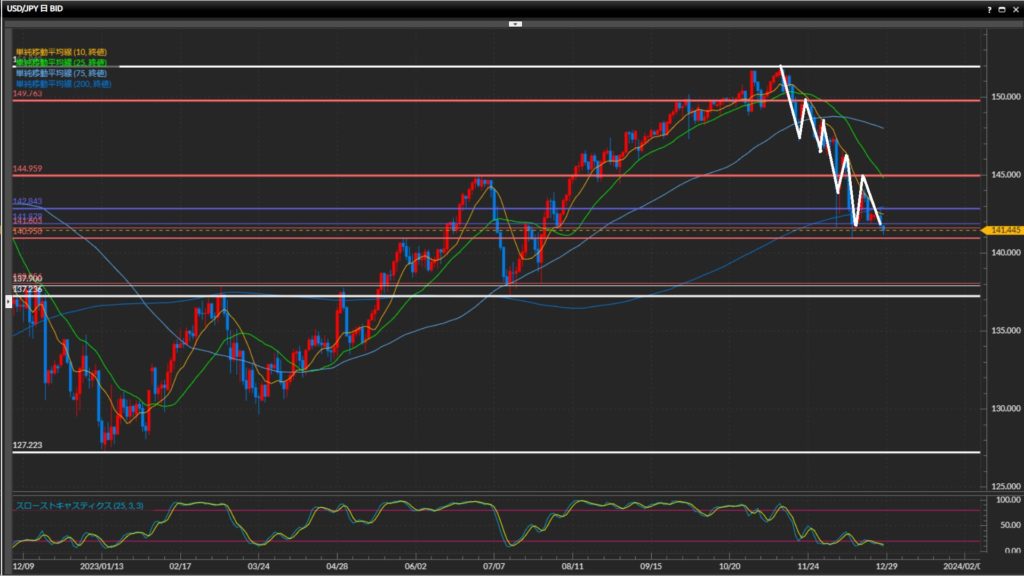Click the orange current price tag 141.445
The width and height of the screenshot is (1024, 576).
(1002, 231)
